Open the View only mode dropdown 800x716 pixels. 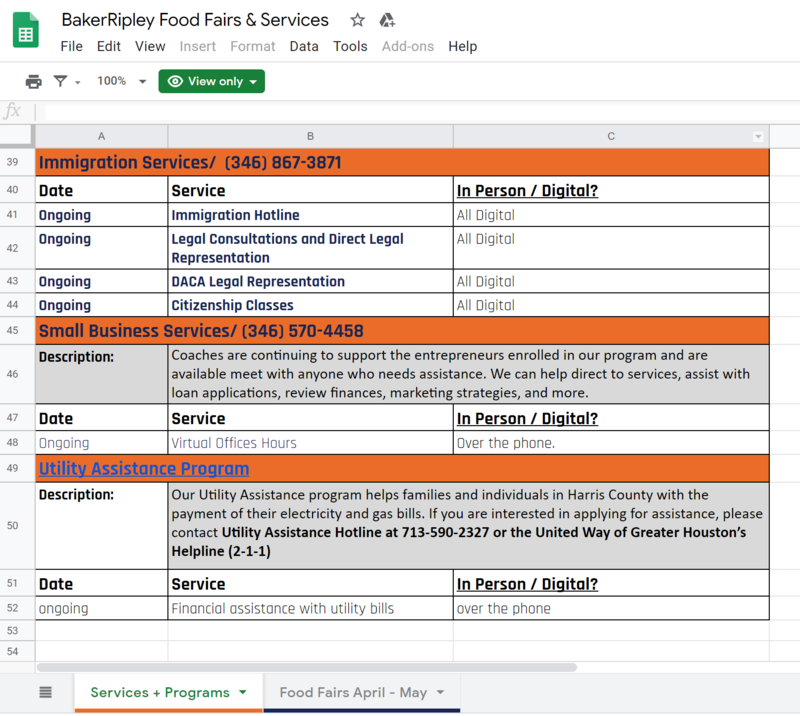[x=211, y=81]
